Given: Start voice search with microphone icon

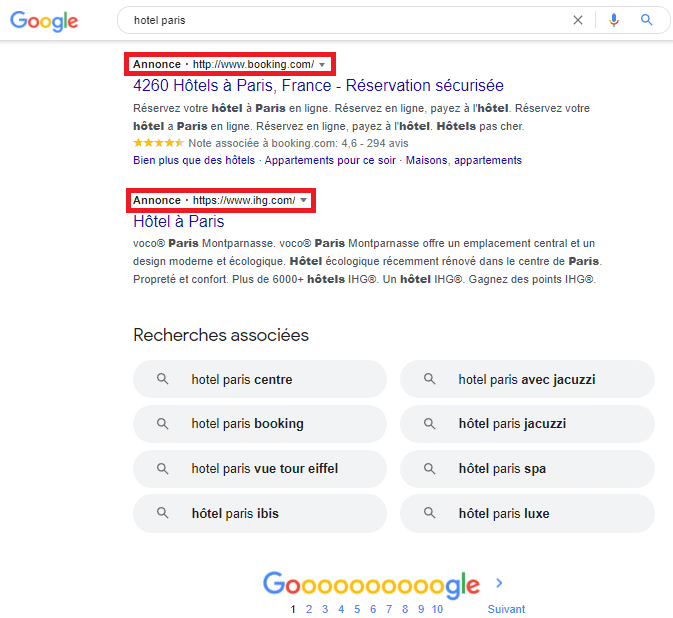Looking at the screenshot, I should 614,20.
